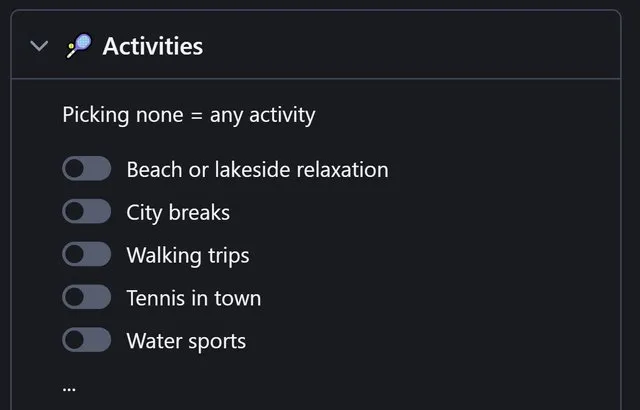Switch on the Water sports toggle
This screenshot has height=410, width=640.
pyautogui.click(x=87, y=340)
